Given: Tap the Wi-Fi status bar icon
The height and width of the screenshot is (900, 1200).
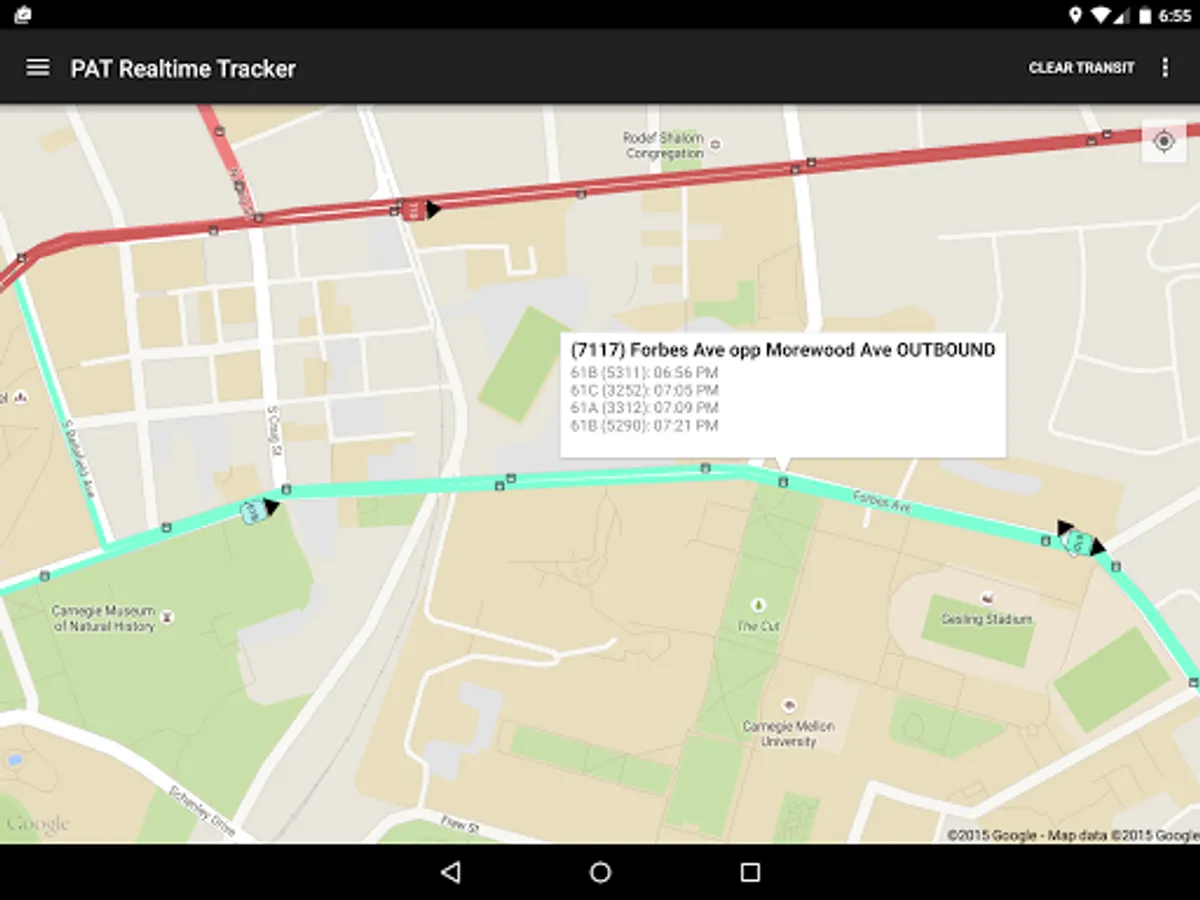Looking at the screenshot, I should tap(1101, 15).
